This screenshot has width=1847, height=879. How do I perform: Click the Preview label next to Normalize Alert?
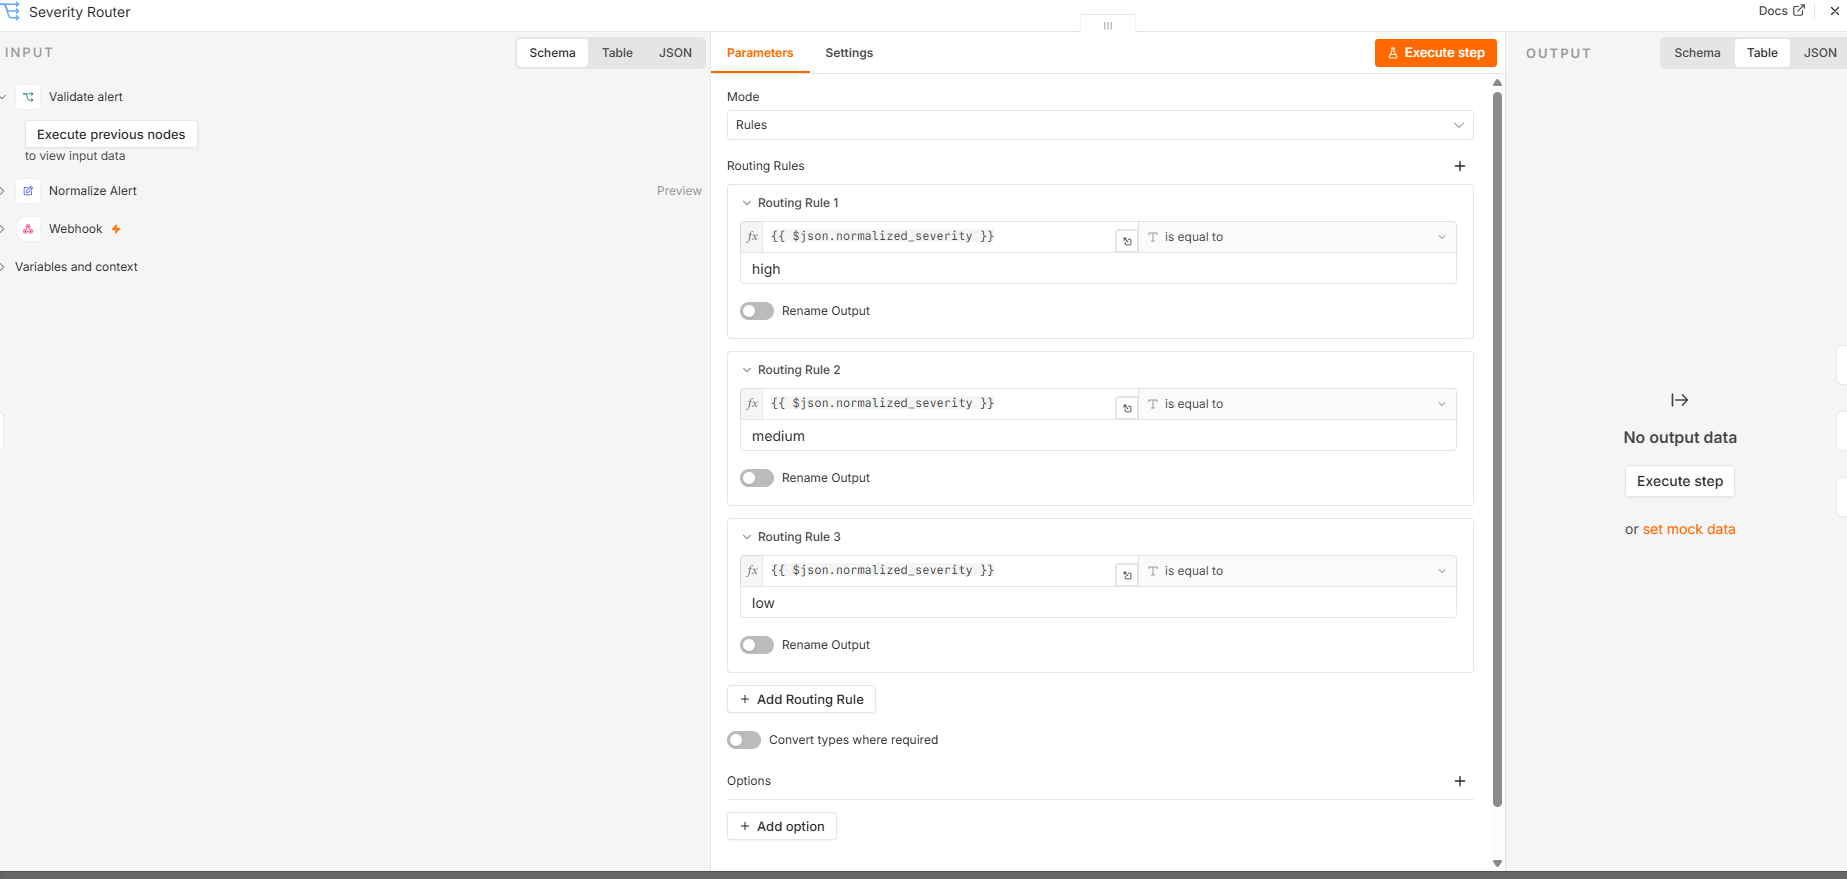pos(679,191)
